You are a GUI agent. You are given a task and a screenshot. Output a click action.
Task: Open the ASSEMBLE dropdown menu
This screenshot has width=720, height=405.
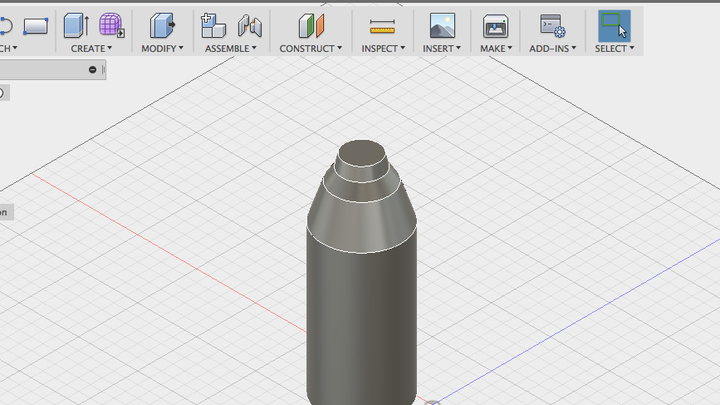[231, 48]
